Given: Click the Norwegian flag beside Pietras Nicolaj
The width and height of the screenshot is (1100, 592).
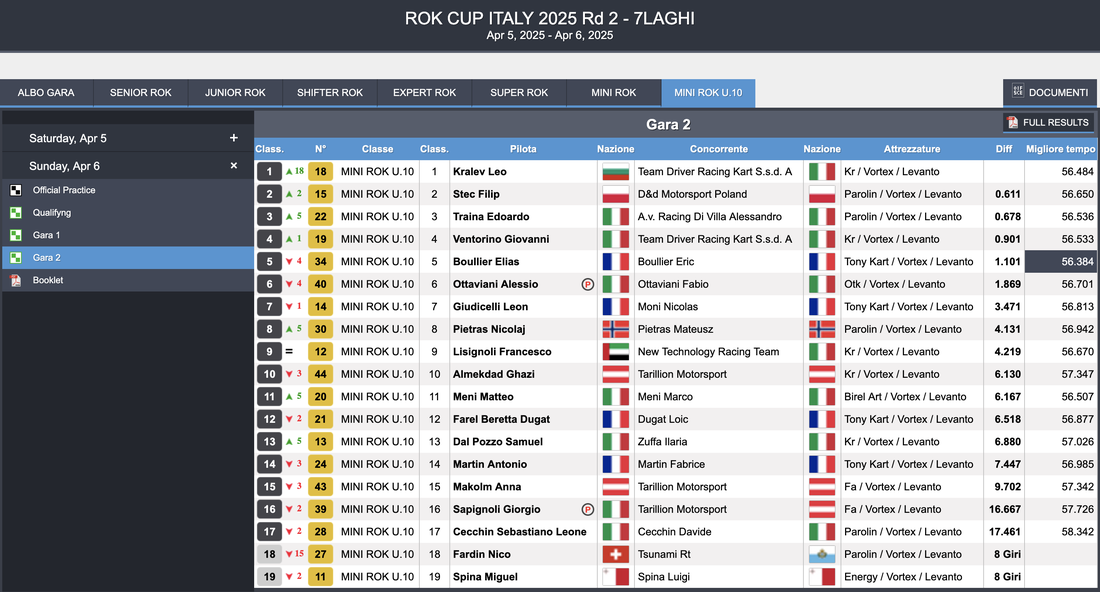Looking at the screenshot, I should (x=615, y=329).
